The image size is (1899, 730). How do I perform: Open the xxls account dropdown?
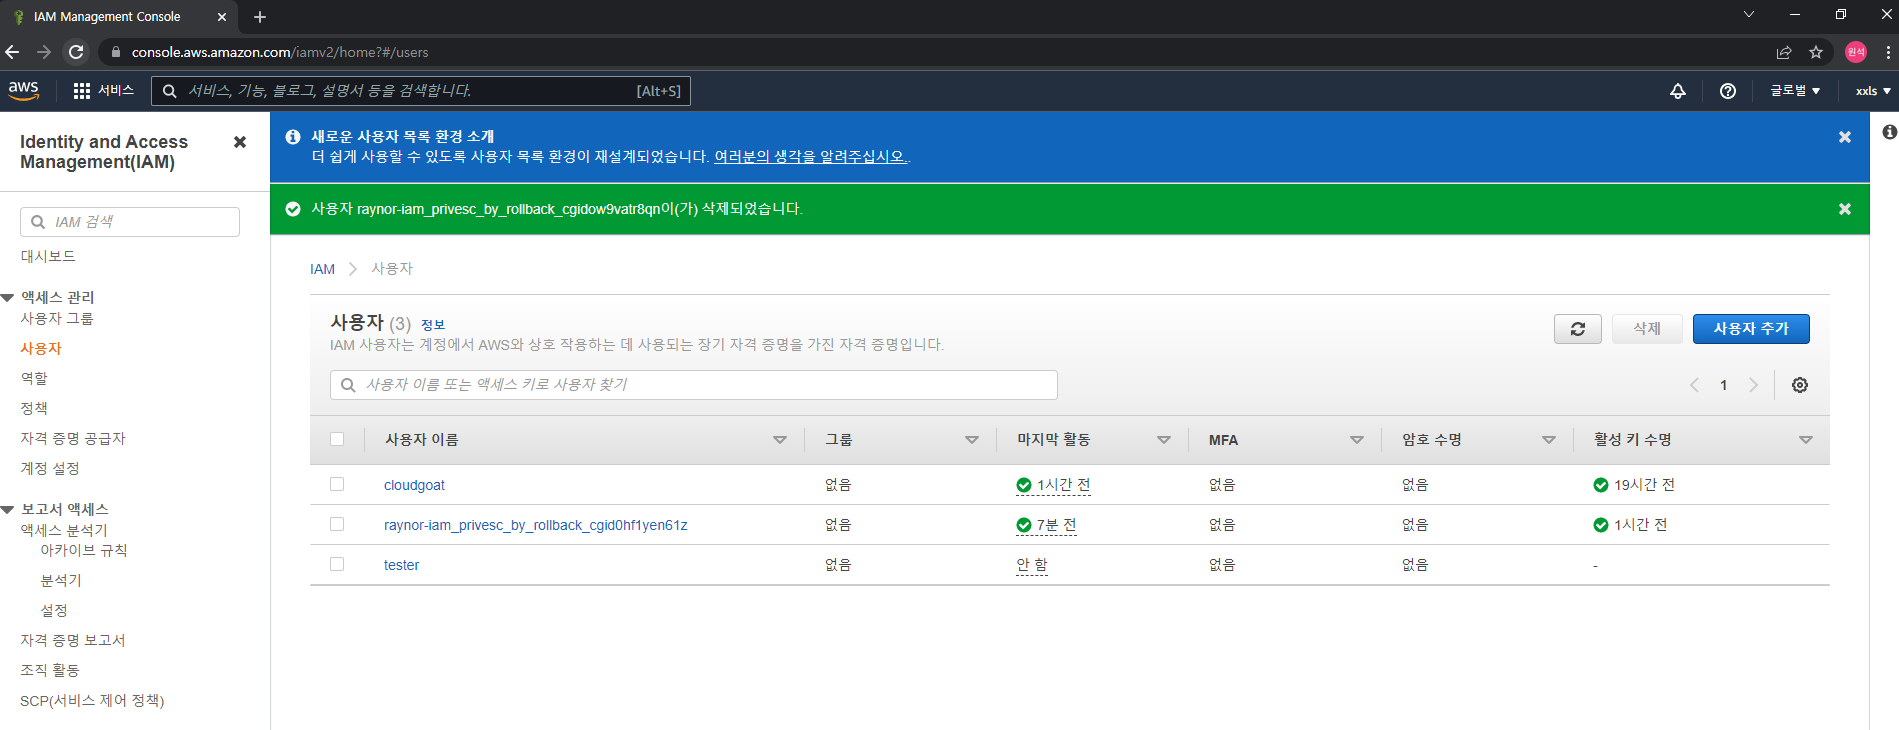tap(1873, 91)
